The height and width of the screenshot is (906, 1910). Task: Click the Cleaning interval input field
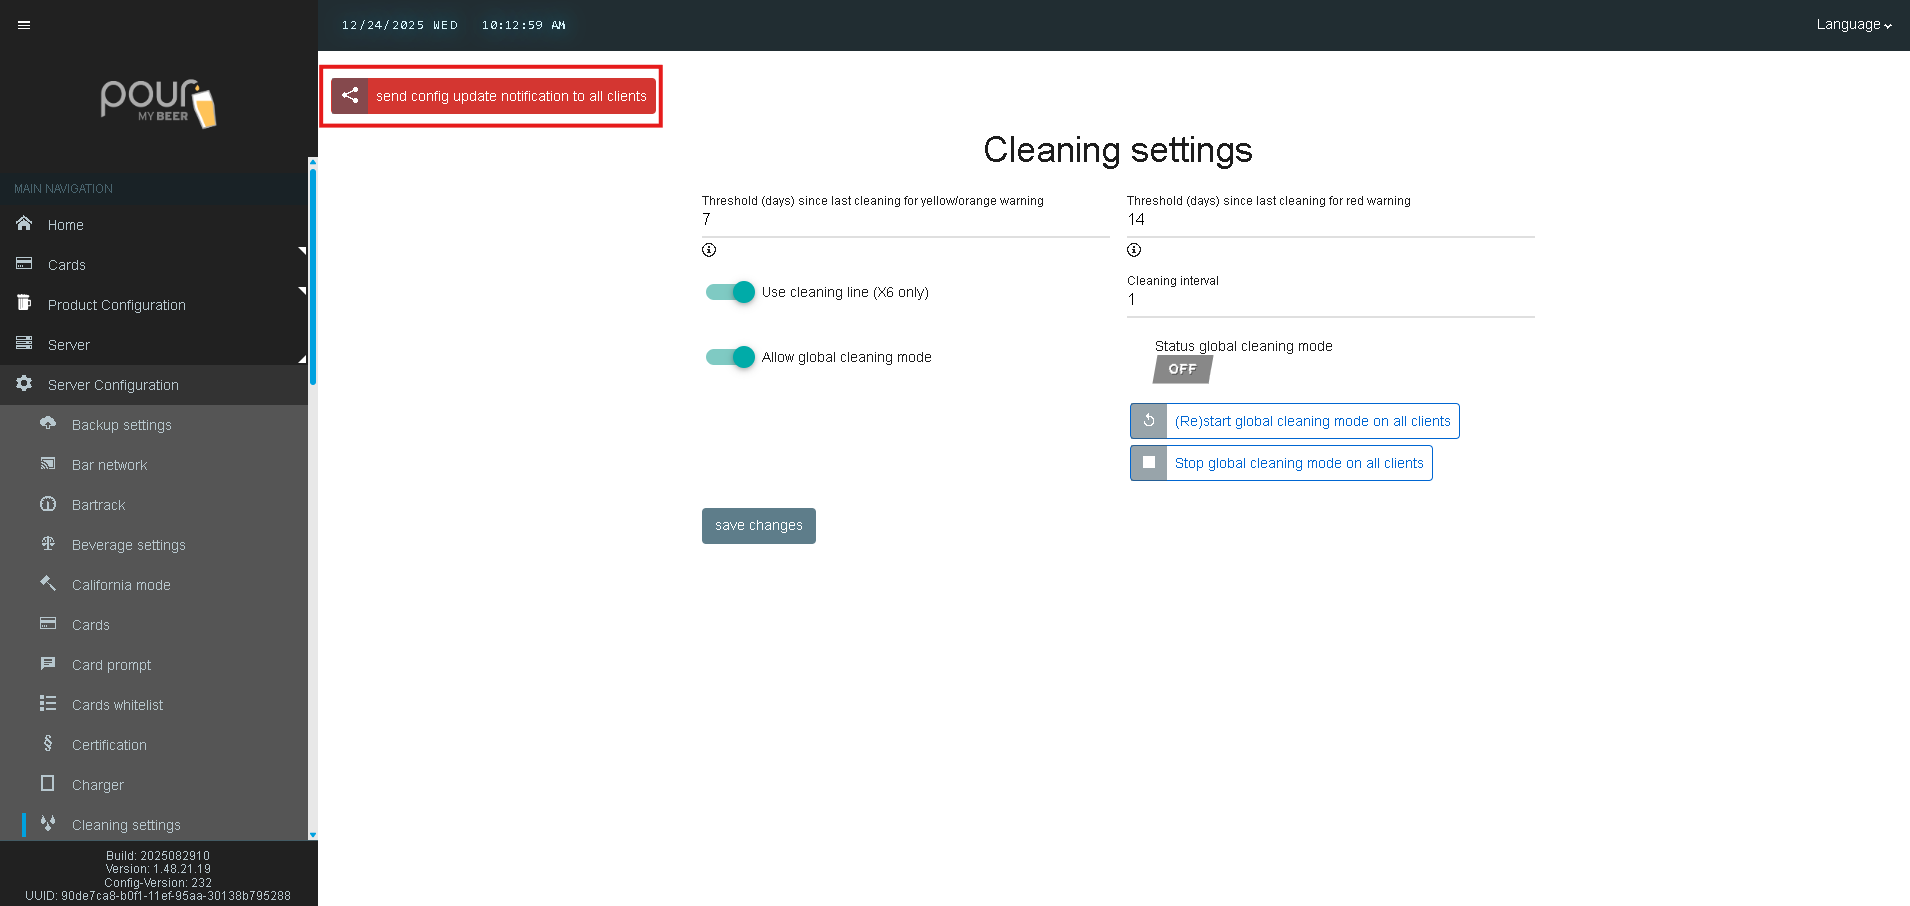click(1330, 300)
